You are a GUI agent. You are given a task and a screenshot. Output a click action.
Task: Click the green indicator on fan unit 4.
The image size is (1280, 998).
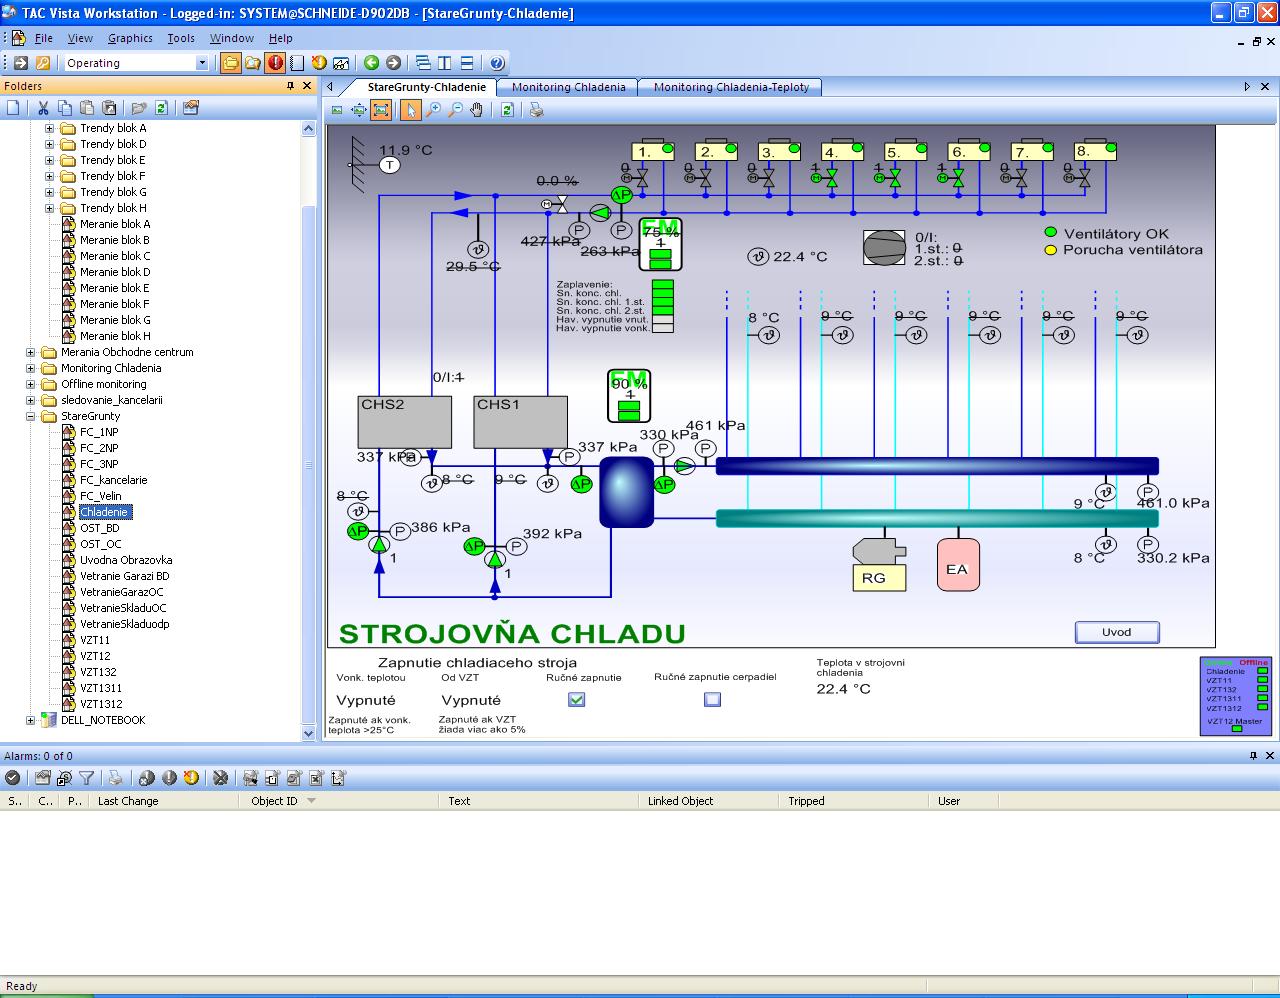click(857, 148)
